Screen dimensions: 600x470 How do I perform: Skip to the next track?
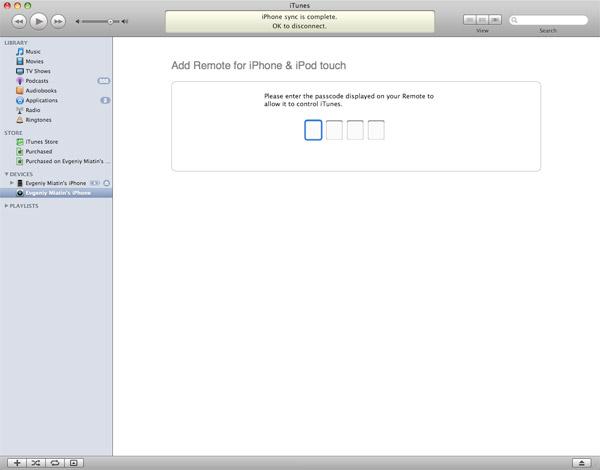tap(58, 21)
